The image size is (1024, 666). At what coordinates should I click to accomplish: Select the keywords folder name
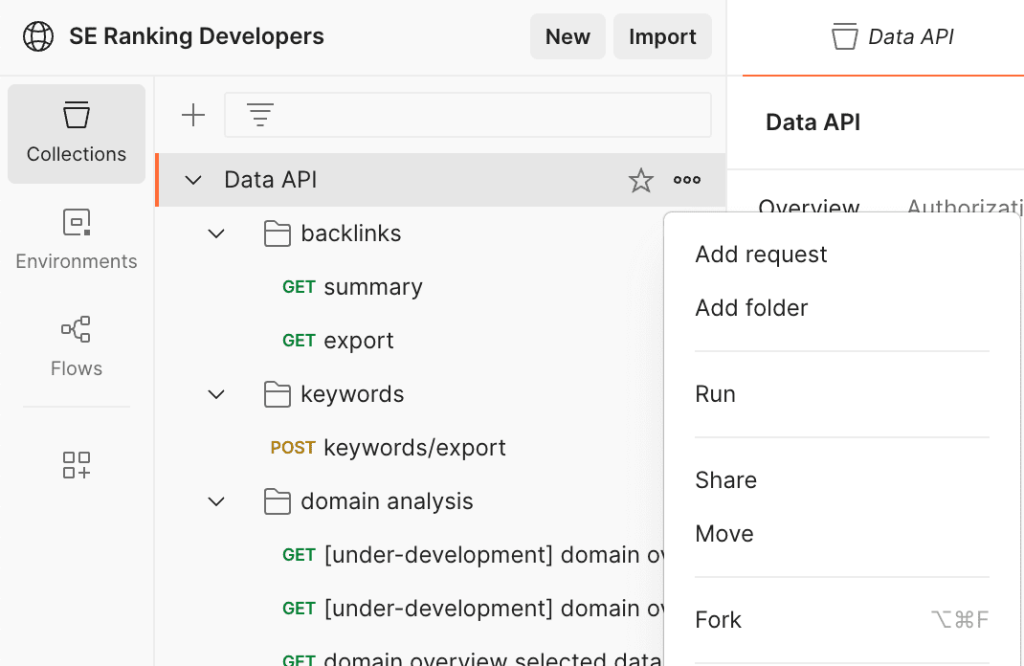tap(352, 394)
